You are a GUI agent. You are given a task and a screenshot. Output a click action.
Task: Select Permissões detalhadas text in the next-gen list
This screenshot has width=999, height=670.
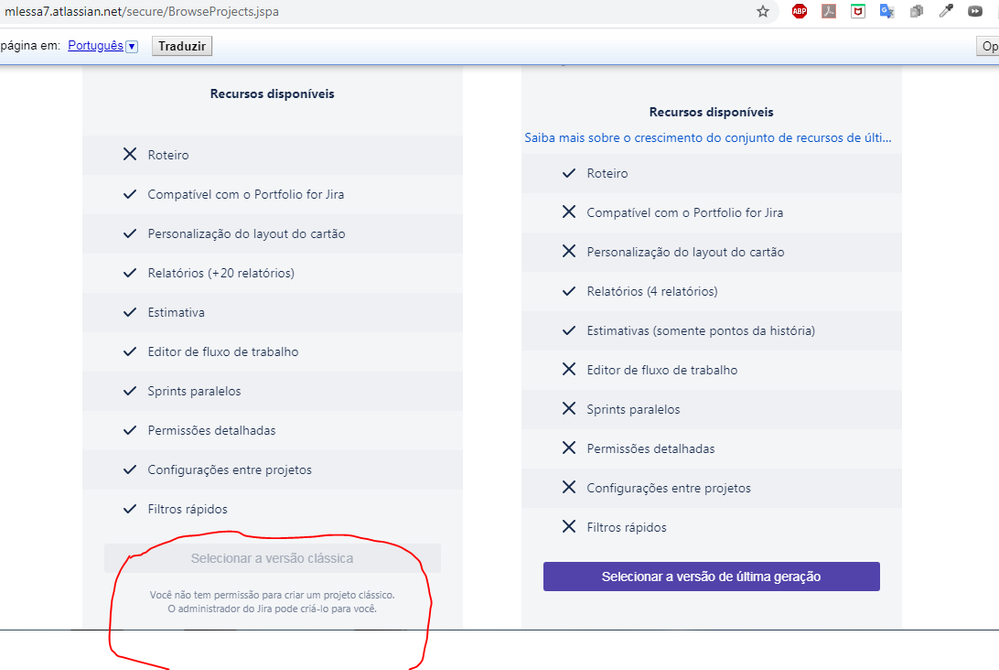click(650, 449)
